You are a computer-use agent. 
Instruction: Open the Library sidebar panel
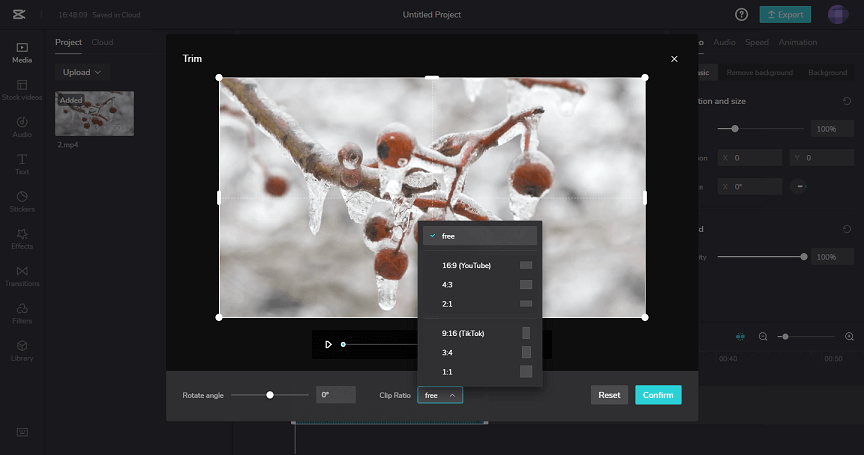pyautogui.click(x=22, y=351)
